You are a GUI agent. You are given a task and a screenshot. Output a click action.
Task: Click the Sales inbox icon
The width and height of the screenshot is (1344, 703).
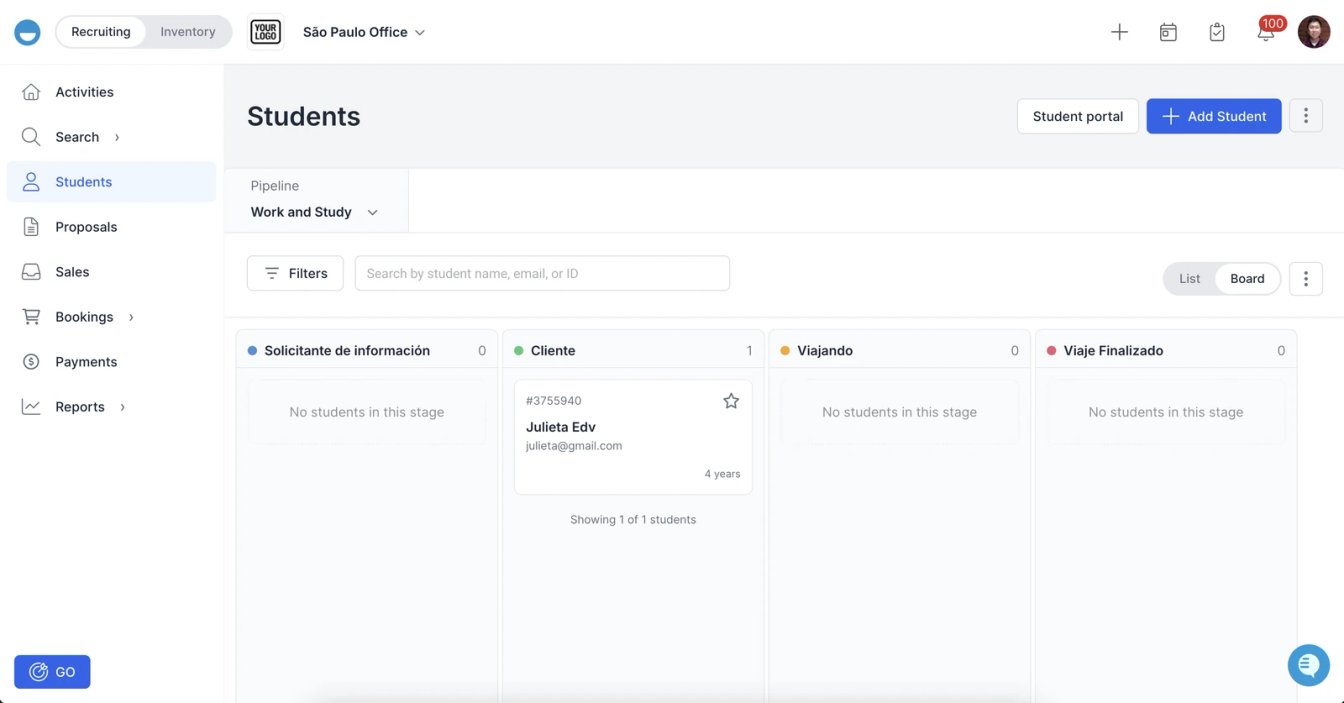tap(31, 272)
